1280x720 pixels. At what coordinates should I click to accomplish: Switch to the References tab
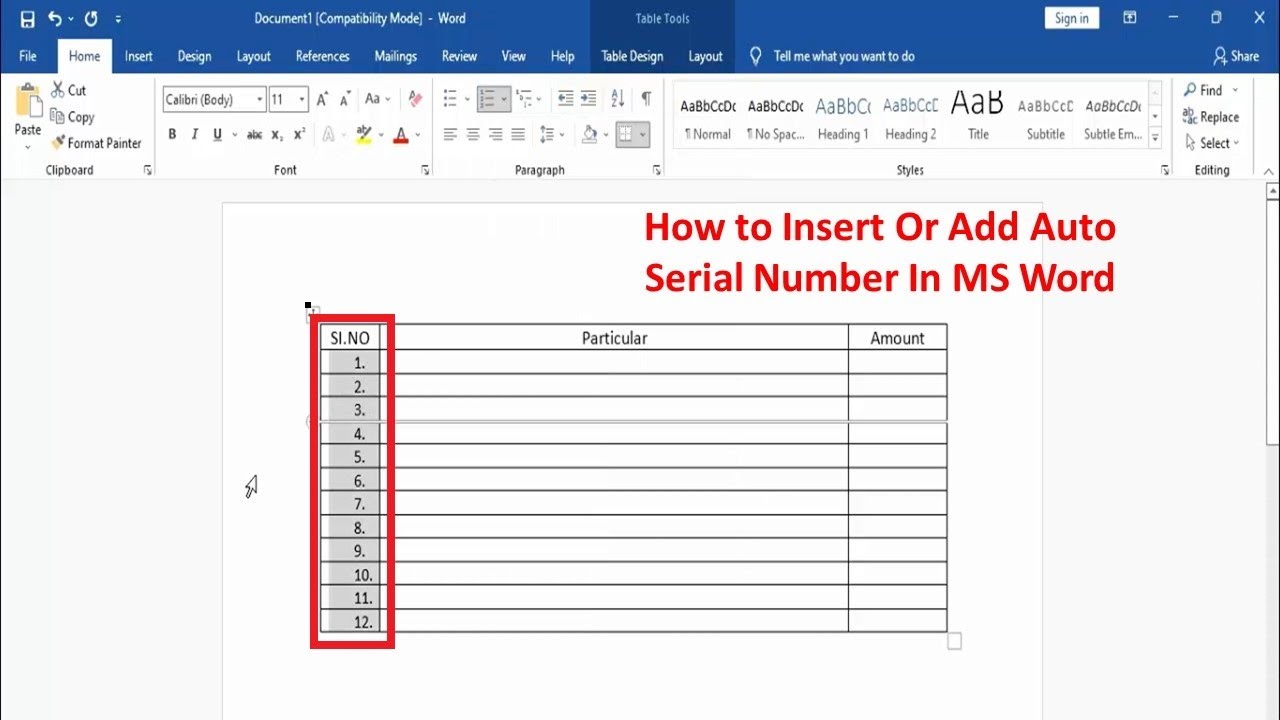click(x=323, y=56)
